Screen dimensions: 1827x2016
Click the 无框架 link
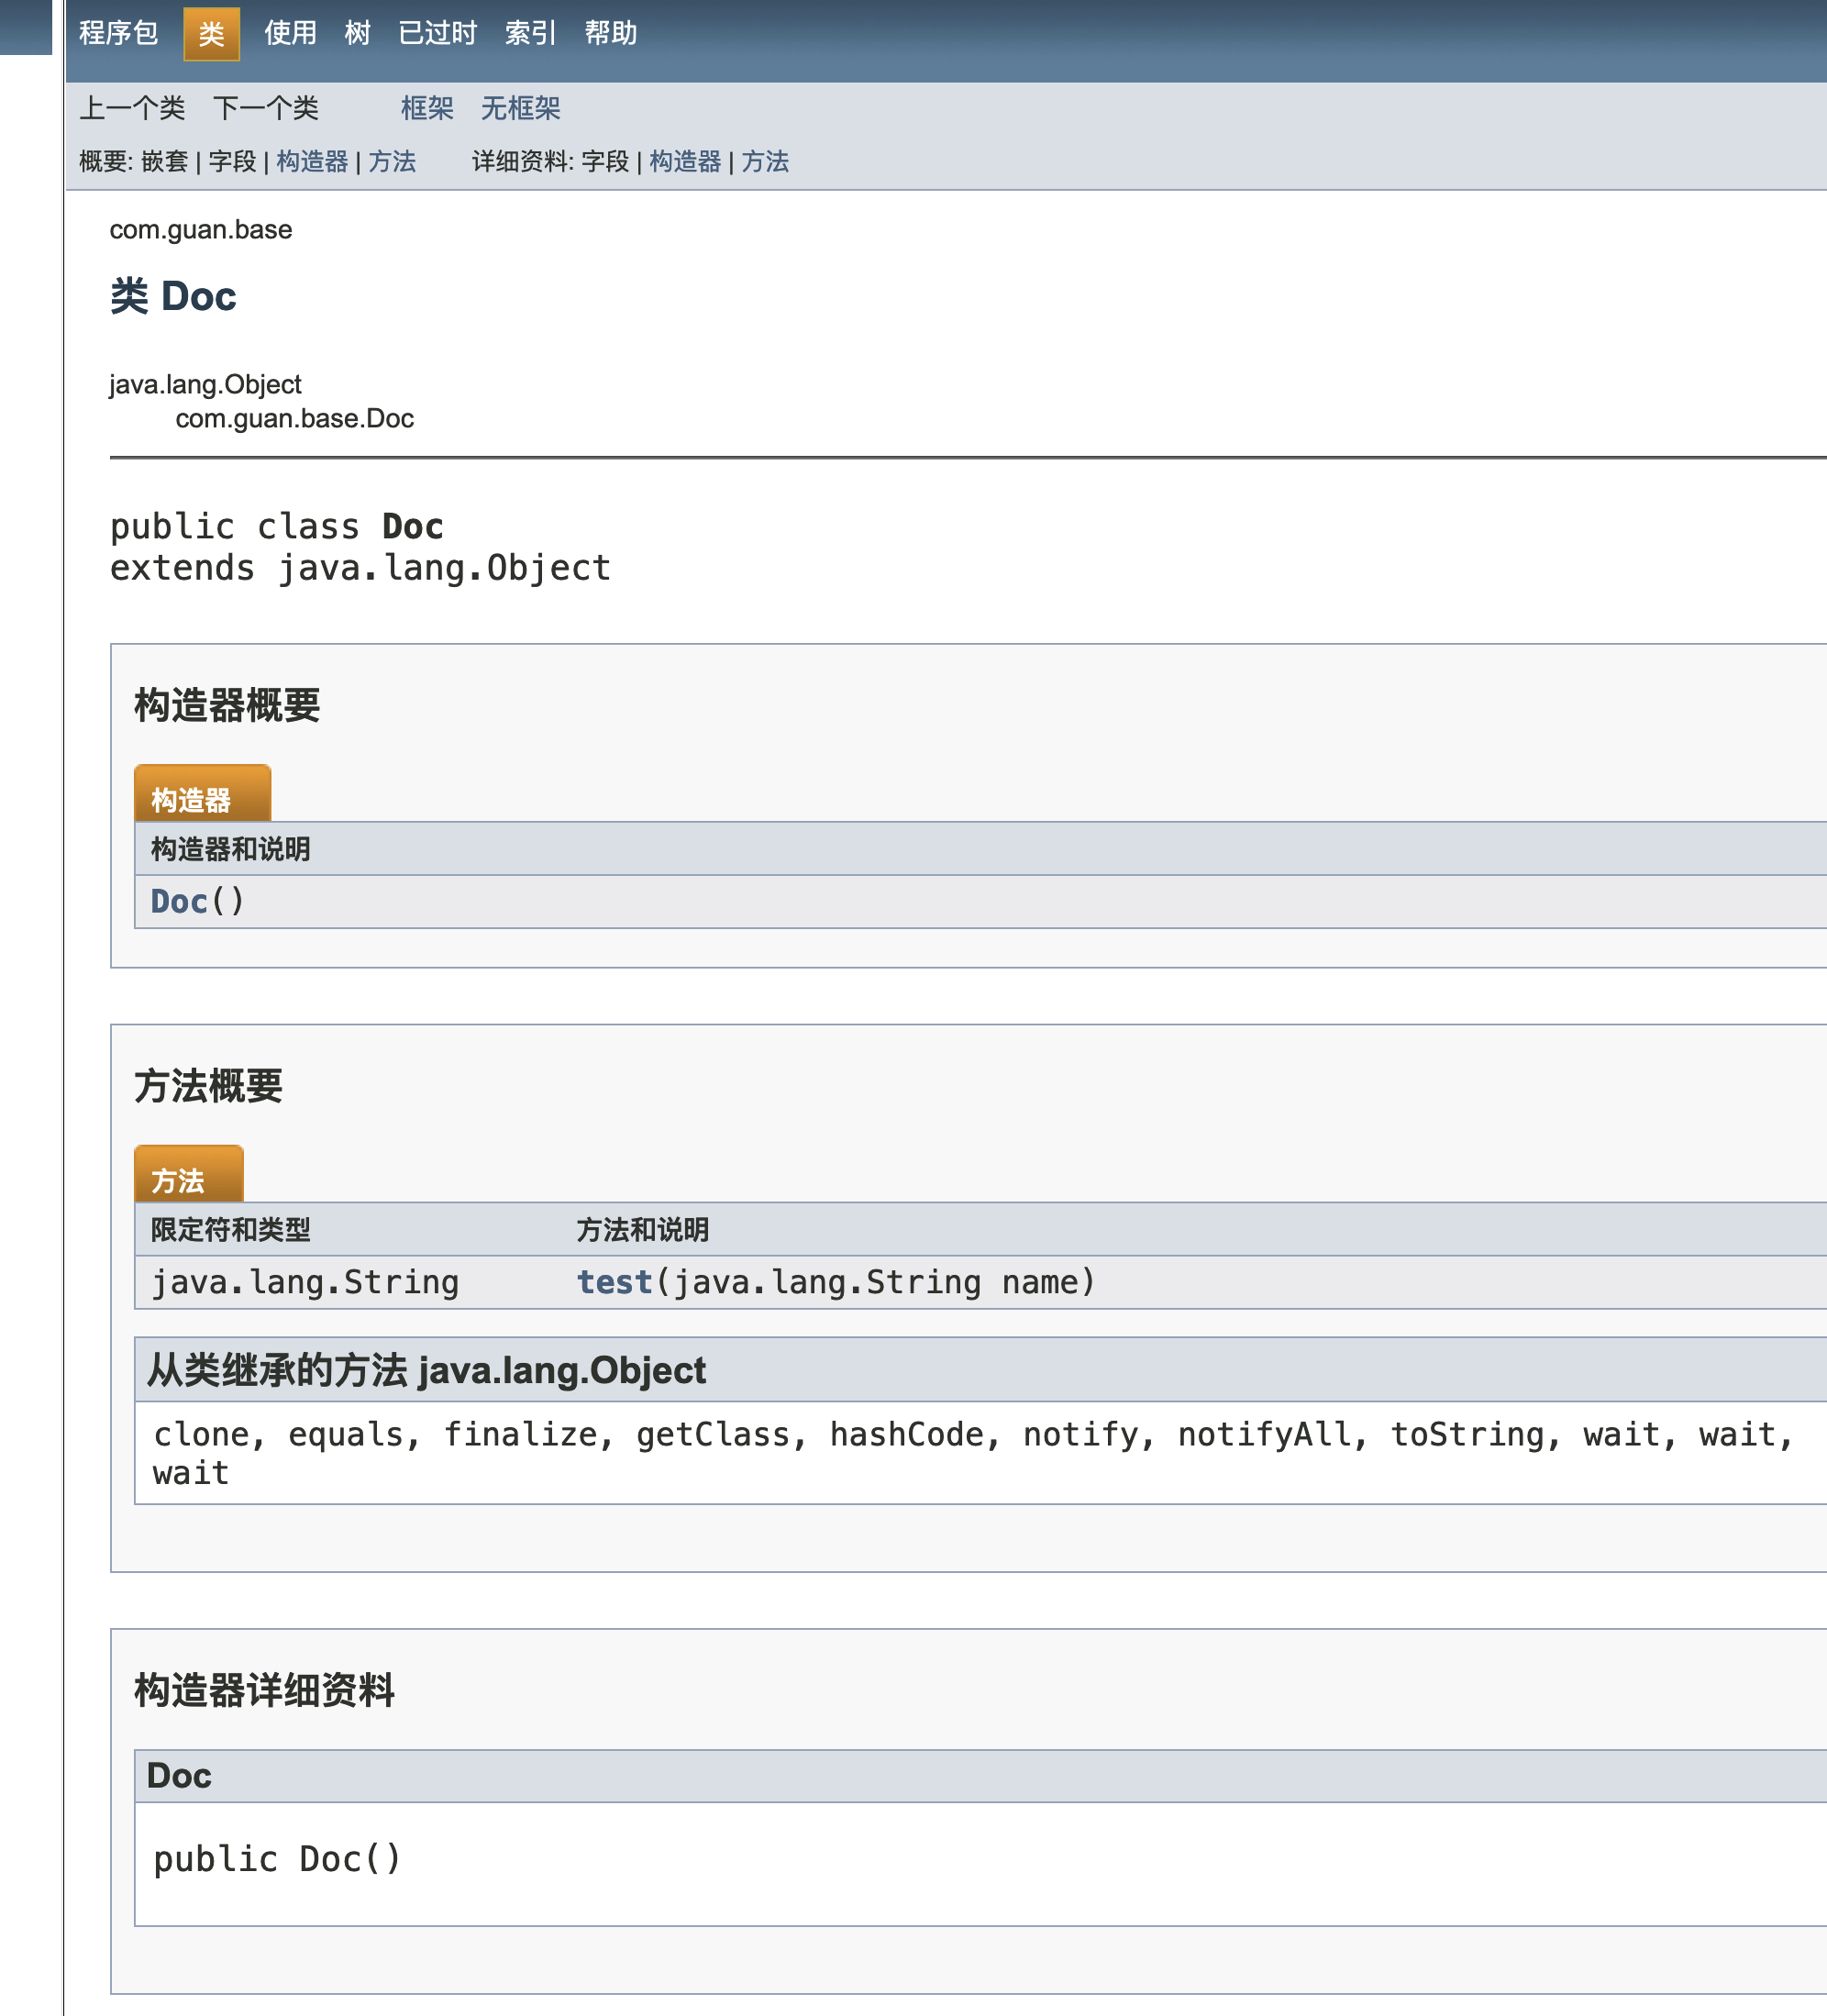coord(520,108)
